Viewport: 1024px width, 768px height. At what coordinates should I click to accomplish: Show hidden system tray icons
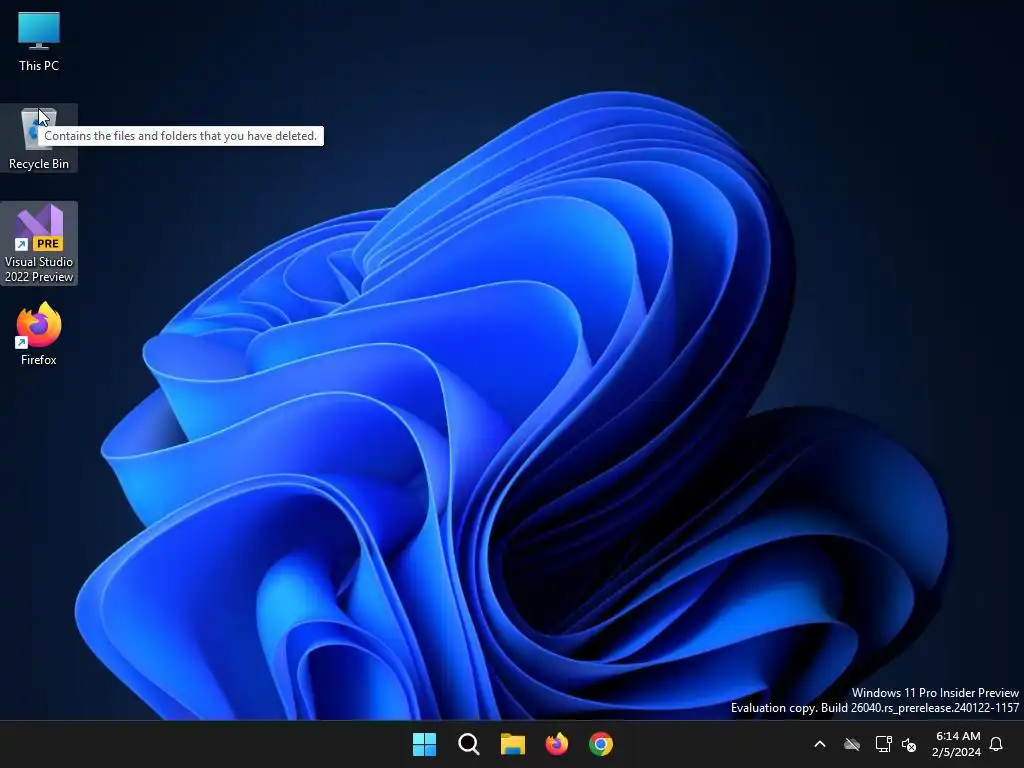820,744
